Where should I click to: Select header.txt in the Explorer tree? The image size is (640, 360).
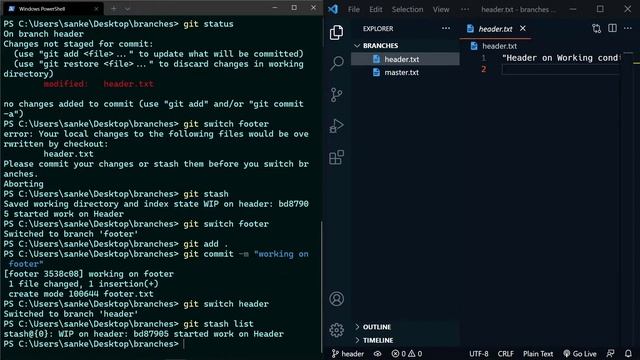[406, 59]
